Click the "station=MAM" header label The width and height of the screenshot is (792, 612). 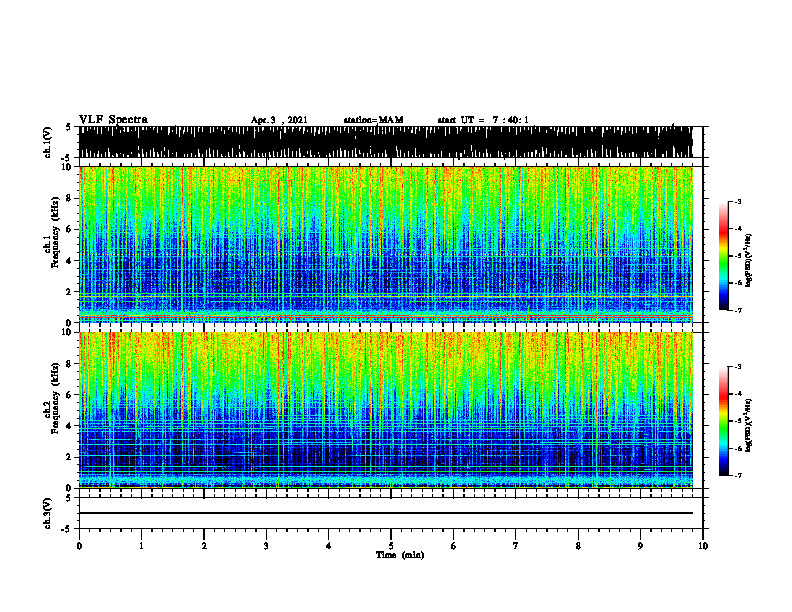373,120
